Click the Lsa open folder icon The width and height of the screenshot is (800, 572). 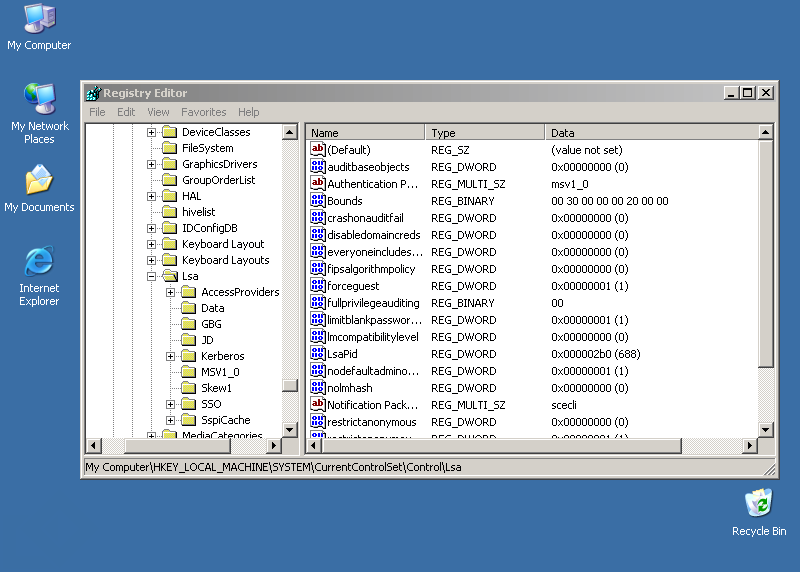click(x=170, y=276)
